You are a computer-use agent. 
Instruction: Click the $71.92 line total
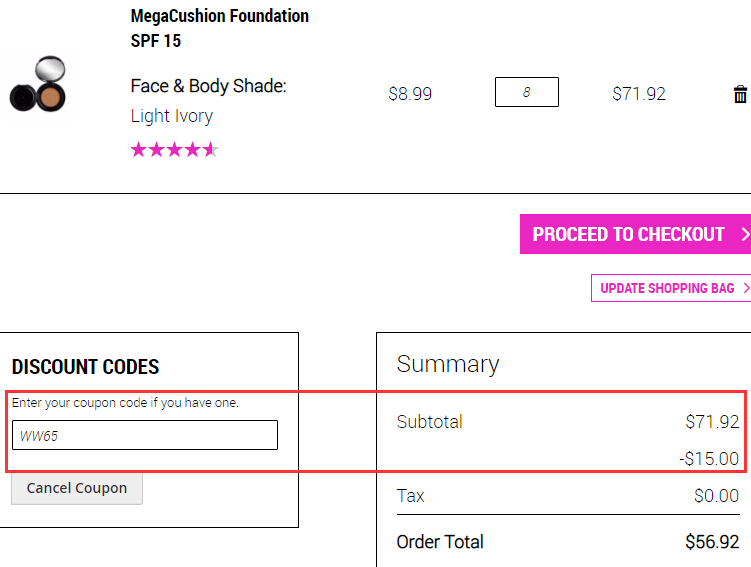[x=639, y=94]
